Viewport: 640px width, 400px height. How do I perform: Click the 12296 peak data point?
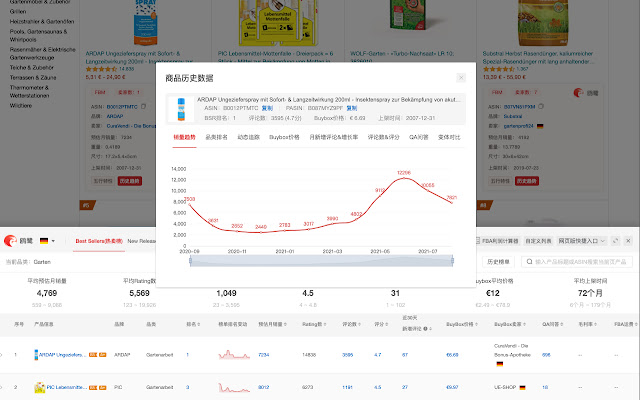tap(404, 178)
